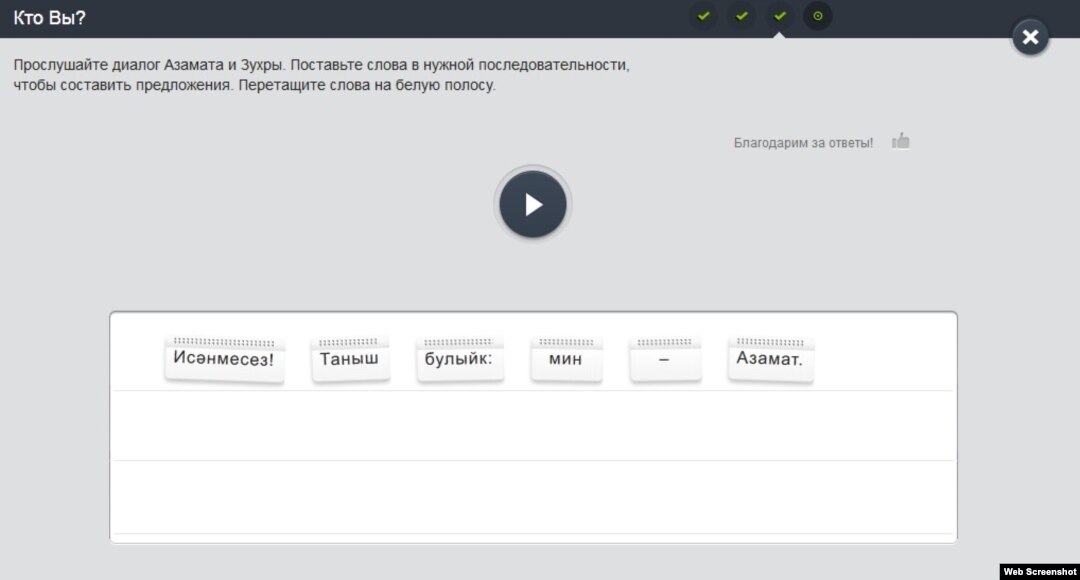The image size is (1080, 580).
Task: Open the fourth step circle indicator
Action: pos(818,16)
